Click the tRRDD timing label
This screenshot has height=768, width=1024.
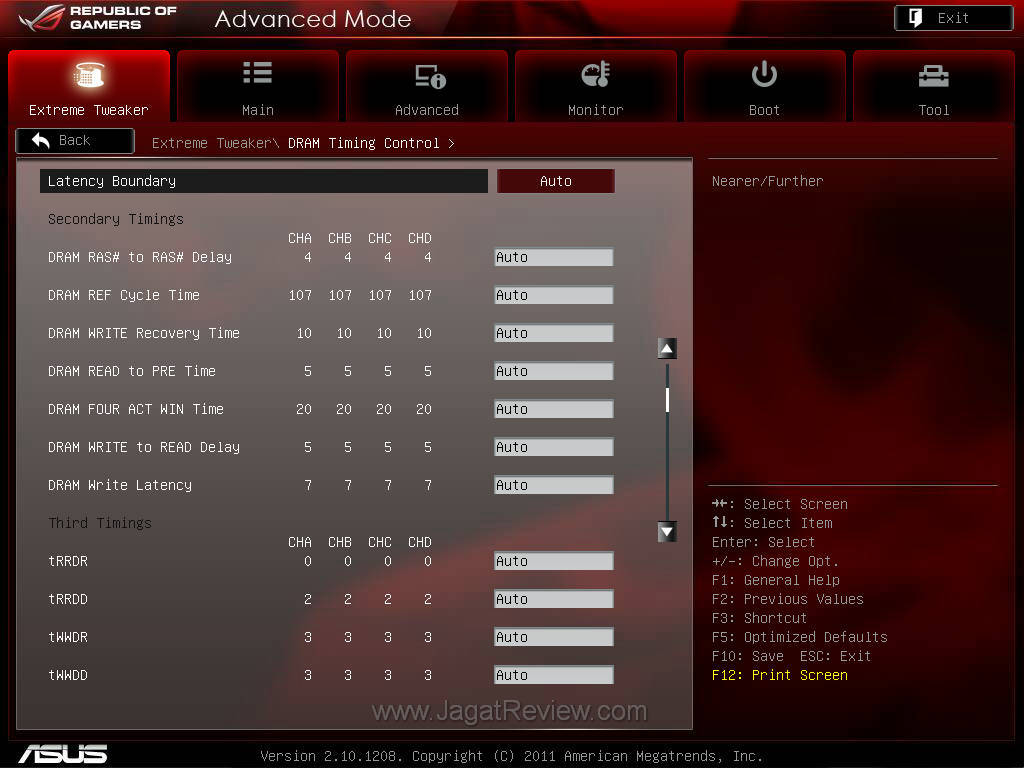point(68,599)
